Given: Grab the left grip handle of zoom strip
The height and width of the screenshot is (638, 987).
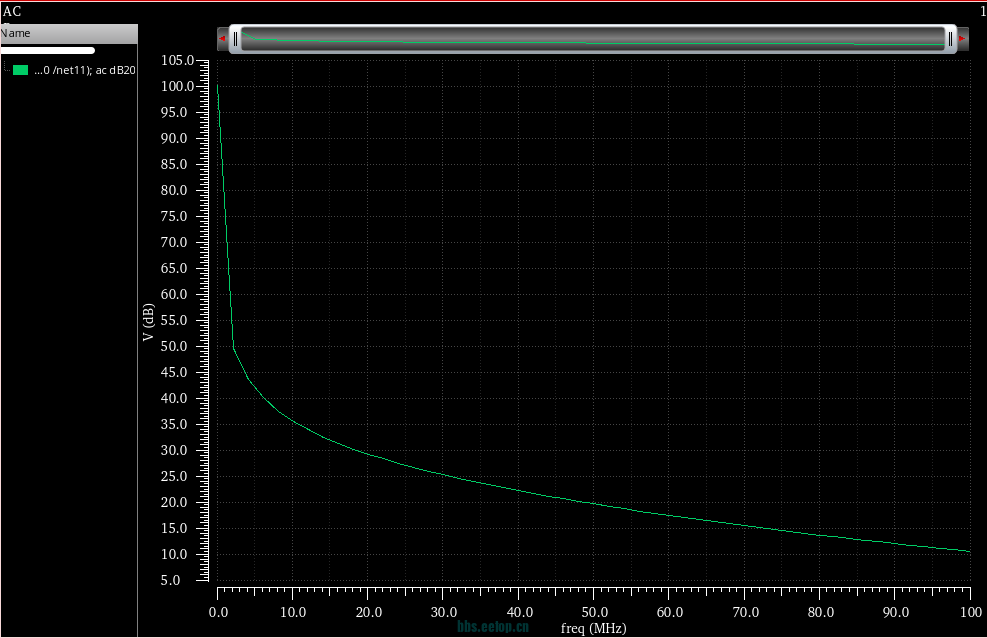Looking at the screenshot, I should click(236, 39).
